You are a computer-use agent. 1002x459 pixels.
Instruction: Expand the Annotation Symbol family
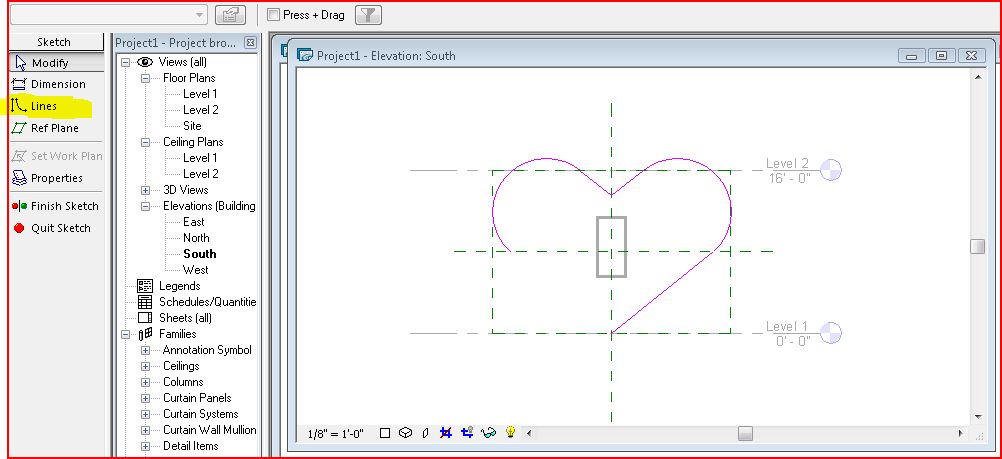[x=146, y=350]
